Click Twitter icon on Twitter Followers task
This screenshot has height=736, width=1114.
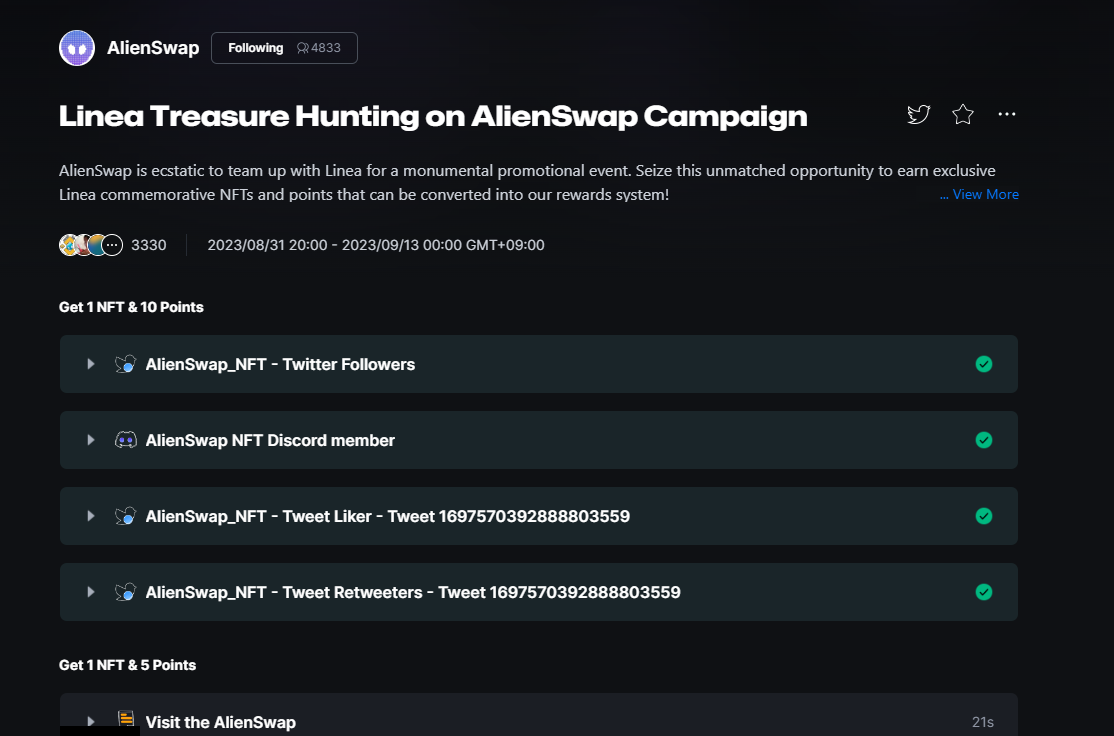tap(126, 364)
